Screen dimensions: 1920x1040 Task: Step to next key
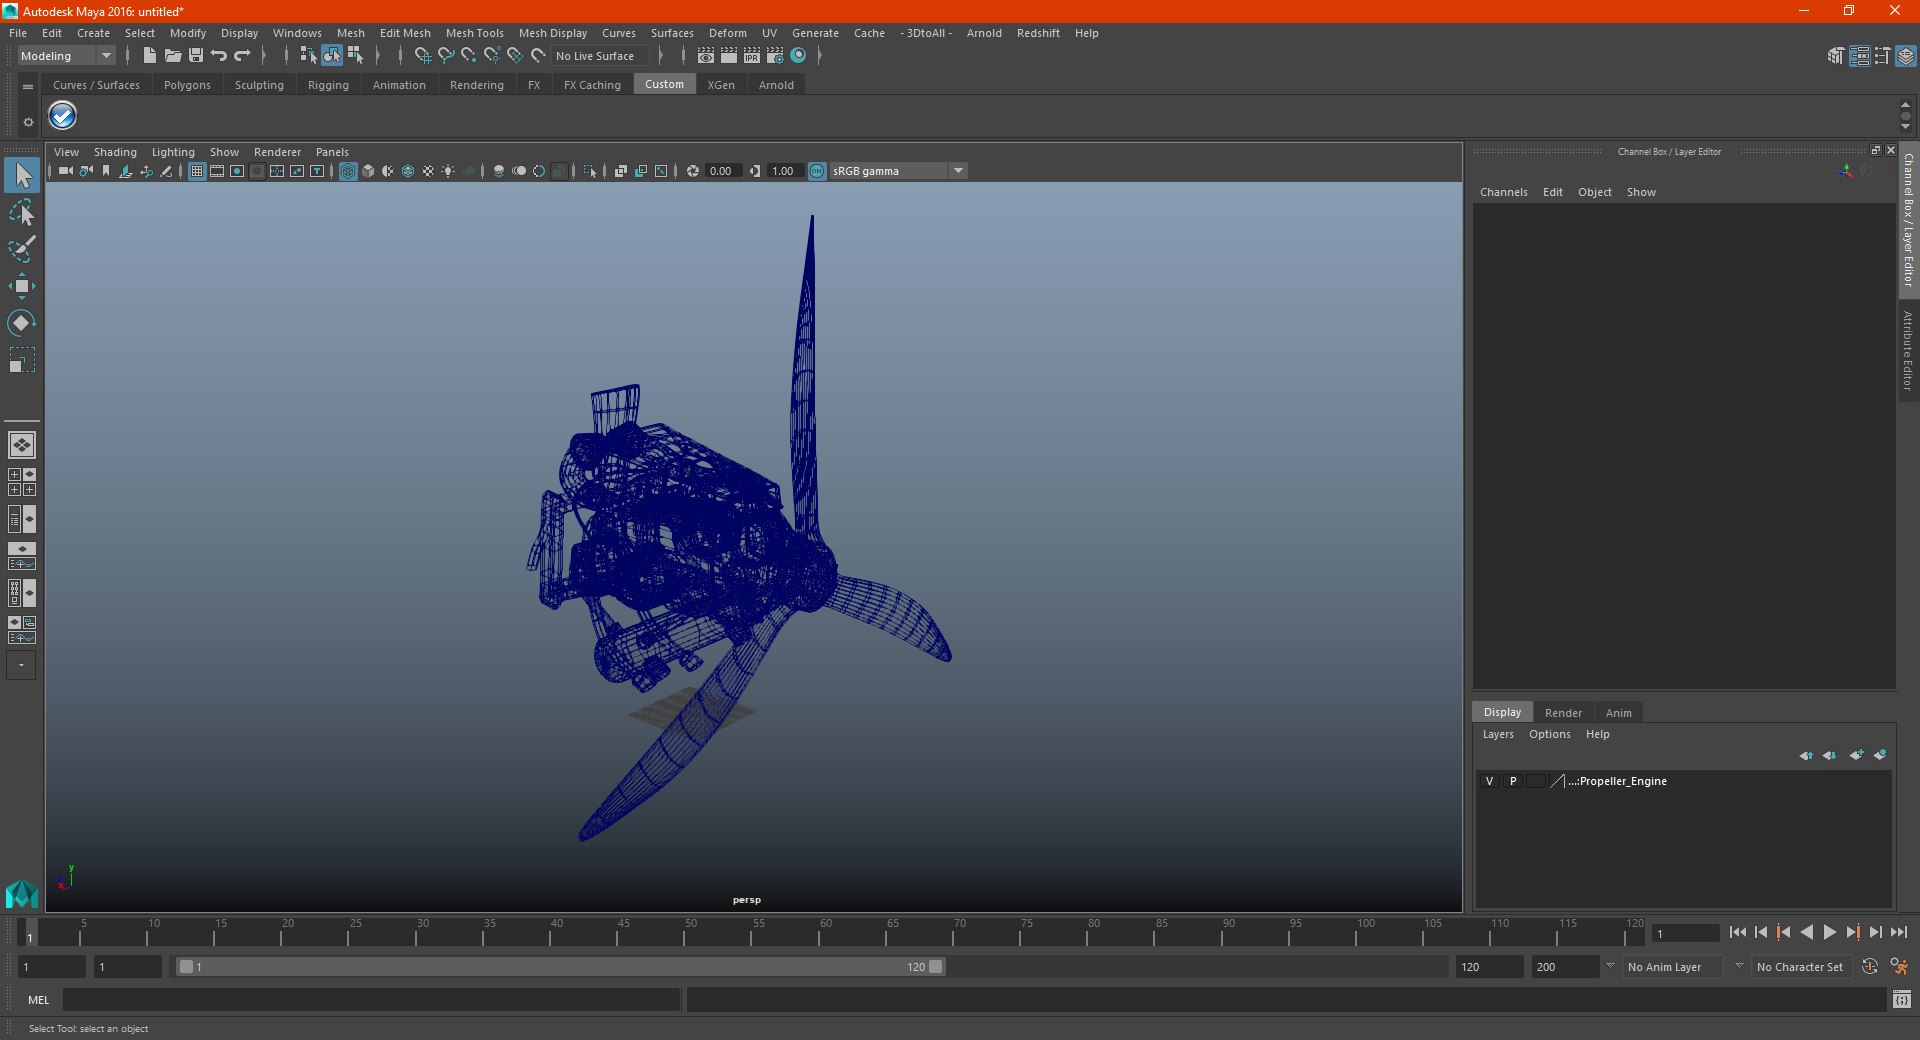point(1853,932)
